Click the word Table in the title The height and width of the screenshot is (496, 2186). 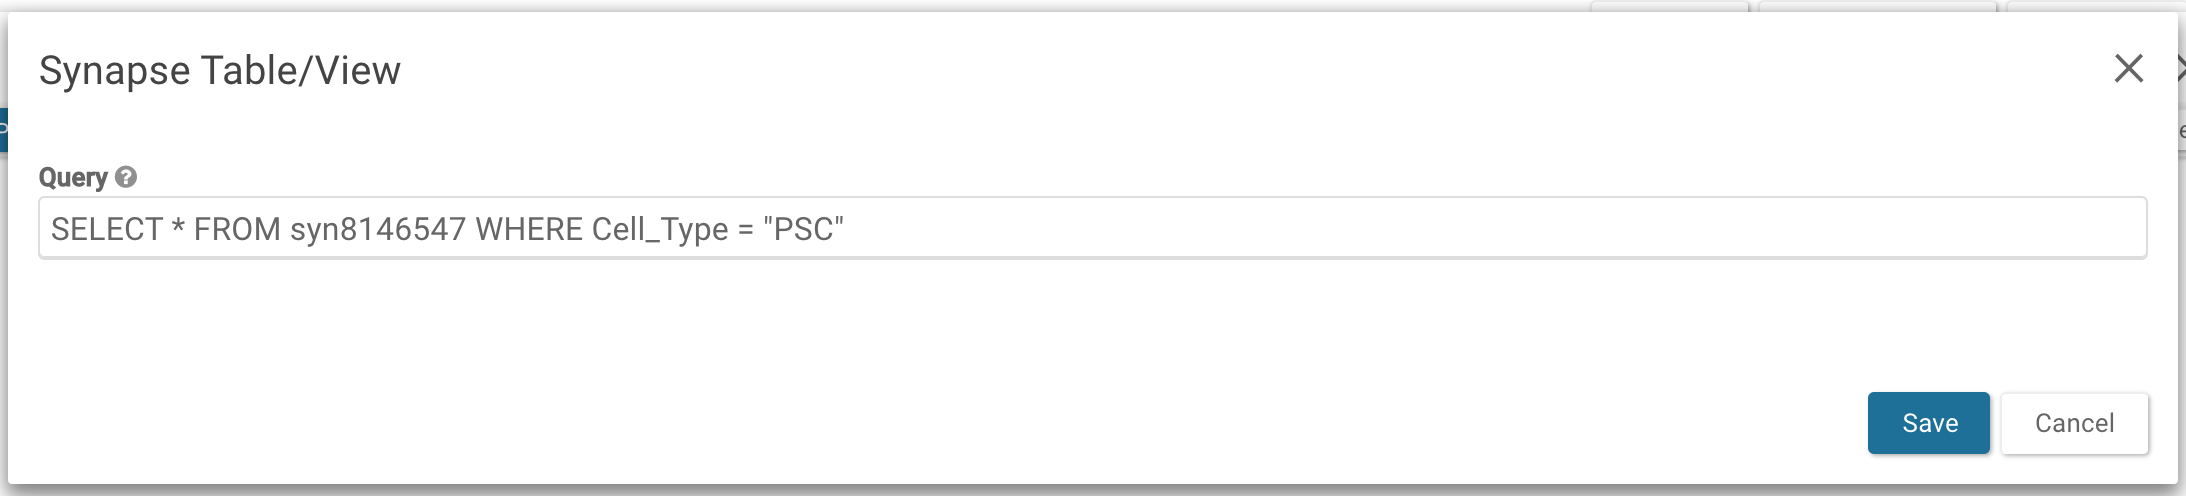(250, 71)
